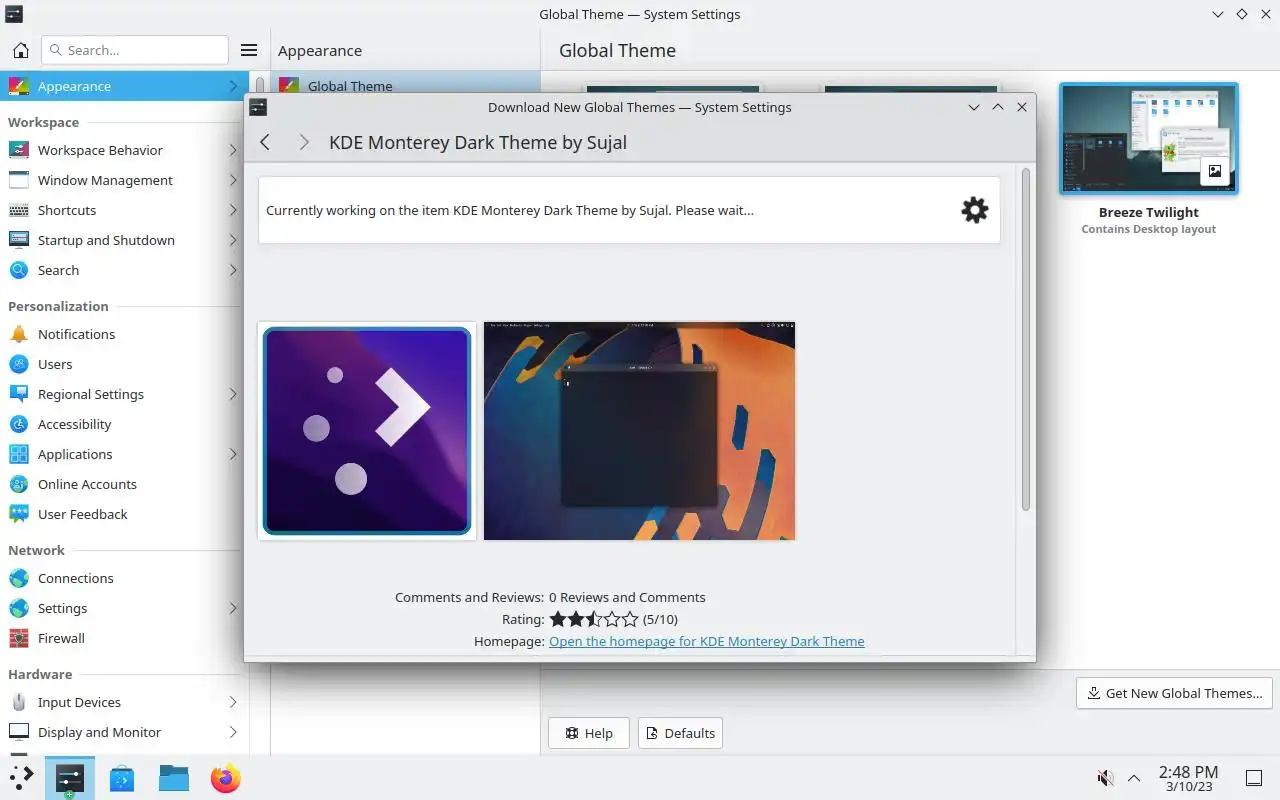1280x800 pixels.
Task: Expand Regional Settings submenu arrow
Action: [233, 394]
